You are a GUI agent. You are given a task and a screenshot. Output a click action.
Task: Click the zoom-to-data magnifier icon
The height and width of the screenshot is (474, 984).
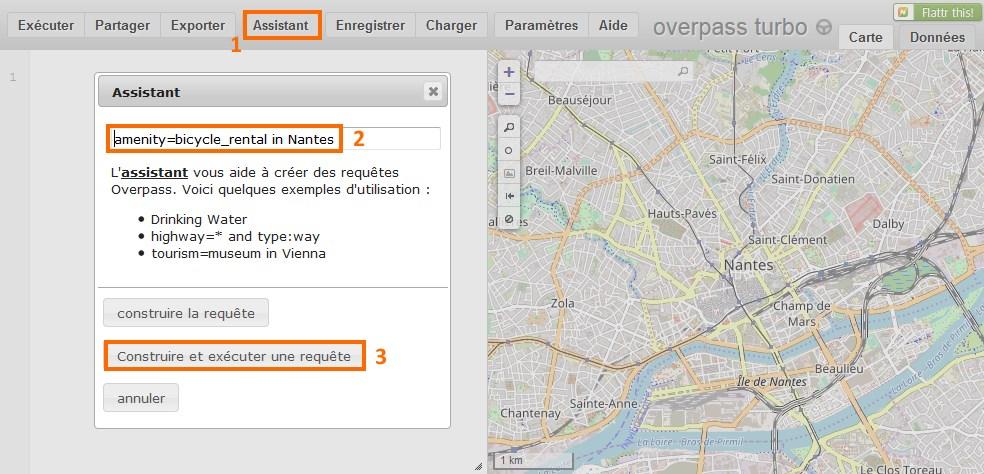[x=509, y=128]
